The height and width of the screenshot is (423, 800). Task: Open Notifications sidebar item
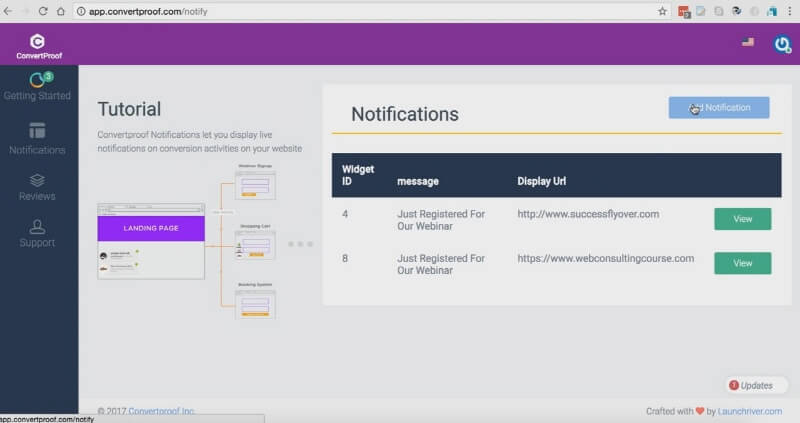click(x=37, y=138)
